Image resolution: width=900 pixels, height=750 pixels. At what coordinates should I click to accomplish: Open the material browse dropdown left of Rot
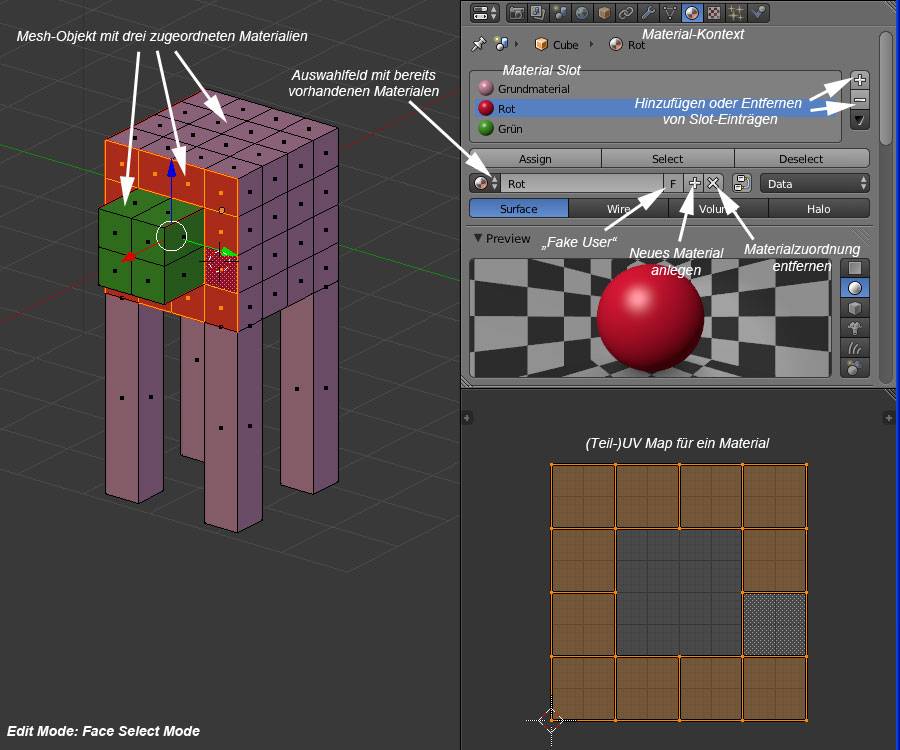pos(485,183)
